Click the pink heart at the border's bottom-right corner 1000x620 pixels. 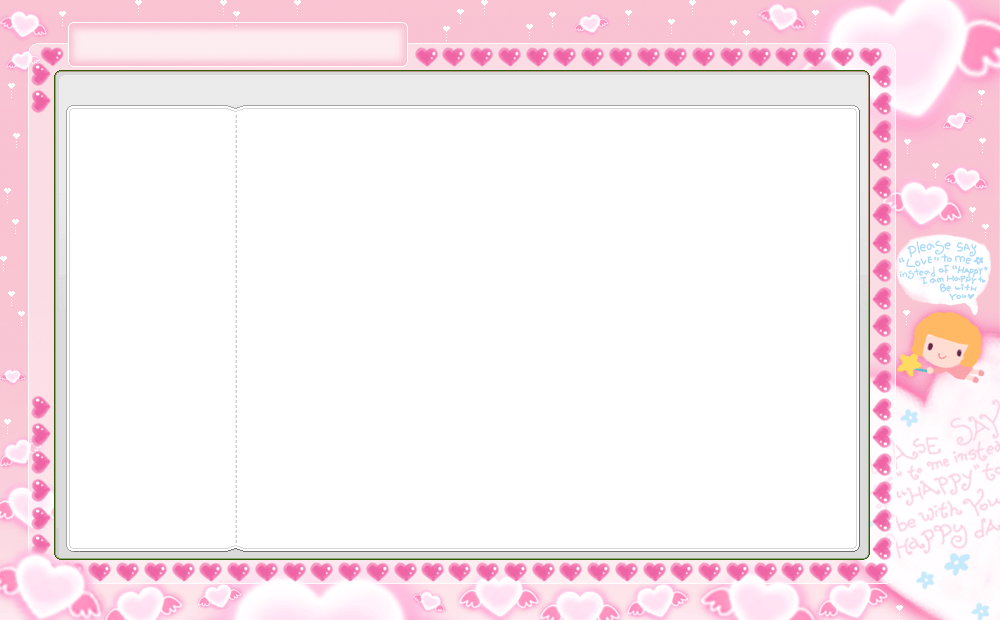click(876, 571)
